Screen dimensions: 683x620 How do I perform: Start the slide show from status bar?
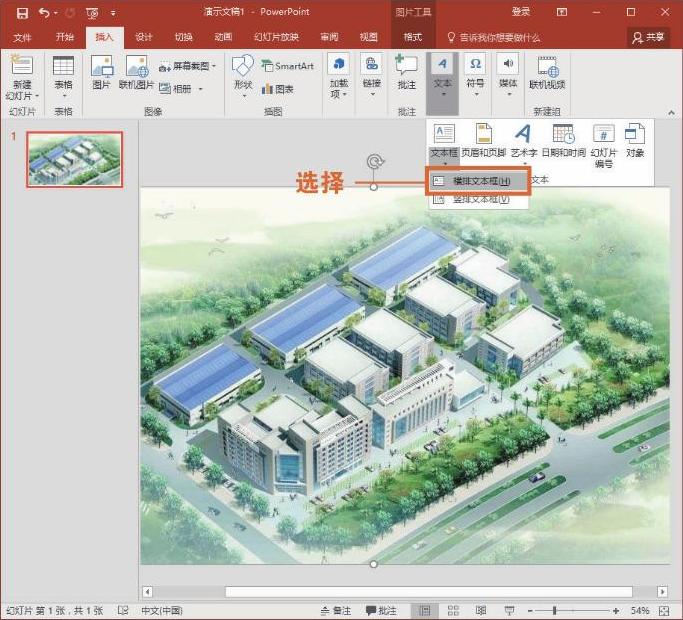click(x=509, y=610)
